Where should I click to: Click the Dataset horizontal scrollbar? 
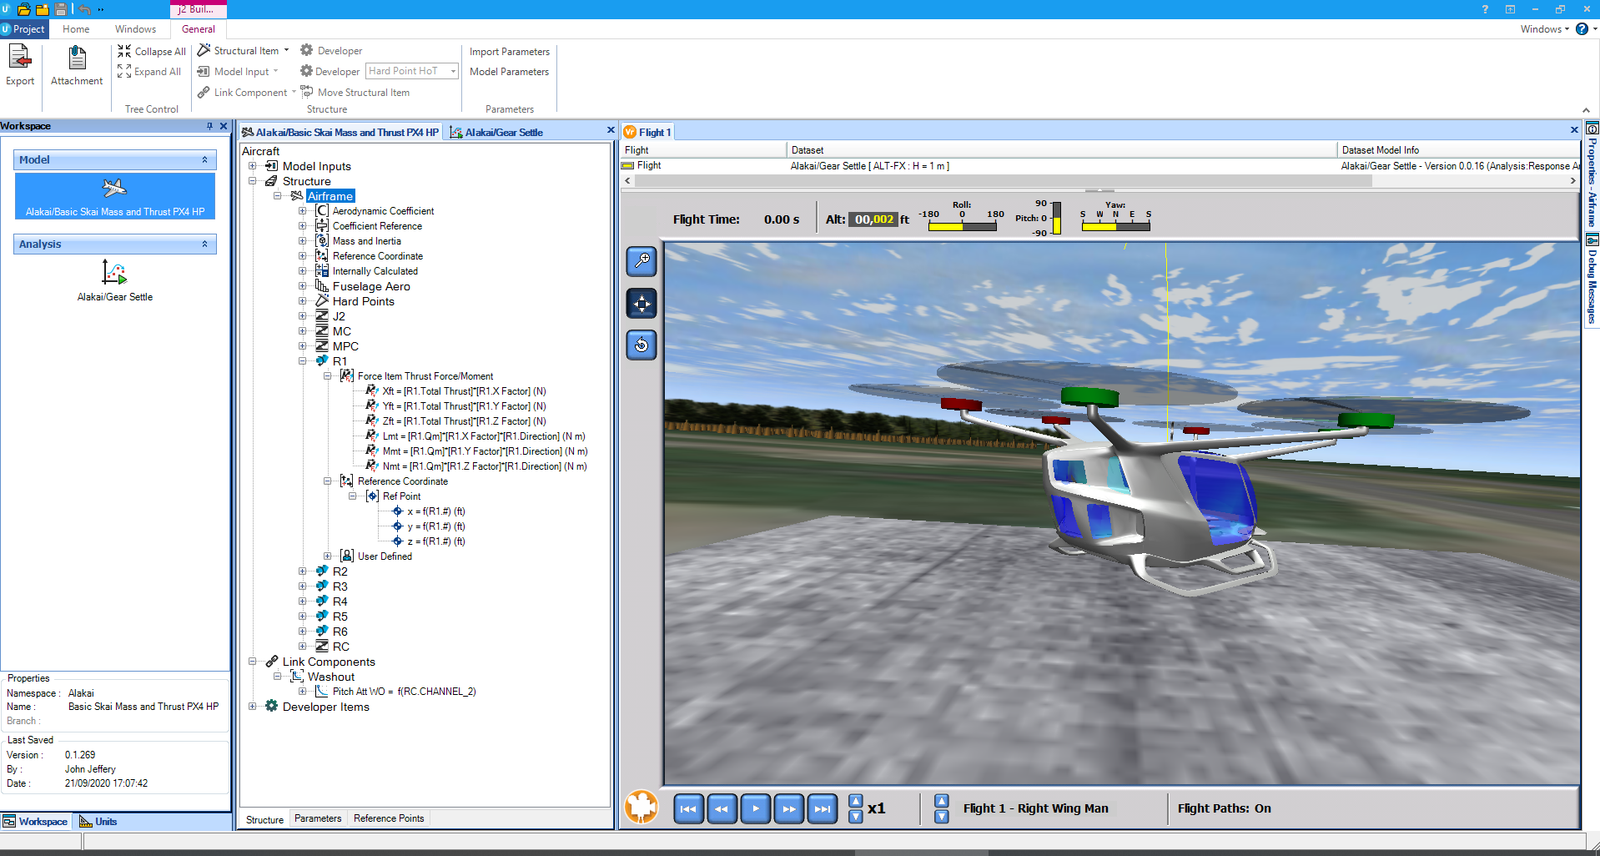tap(1100, 181)
